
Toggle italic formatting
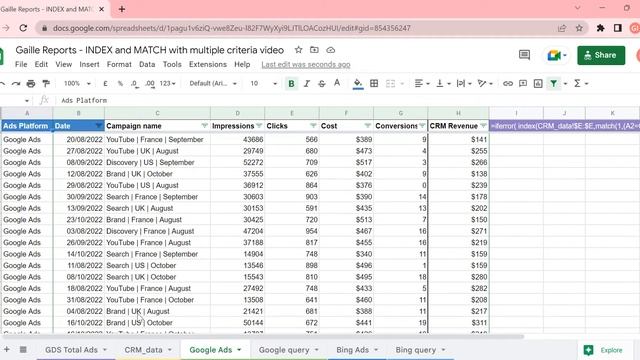coord(307,84)
